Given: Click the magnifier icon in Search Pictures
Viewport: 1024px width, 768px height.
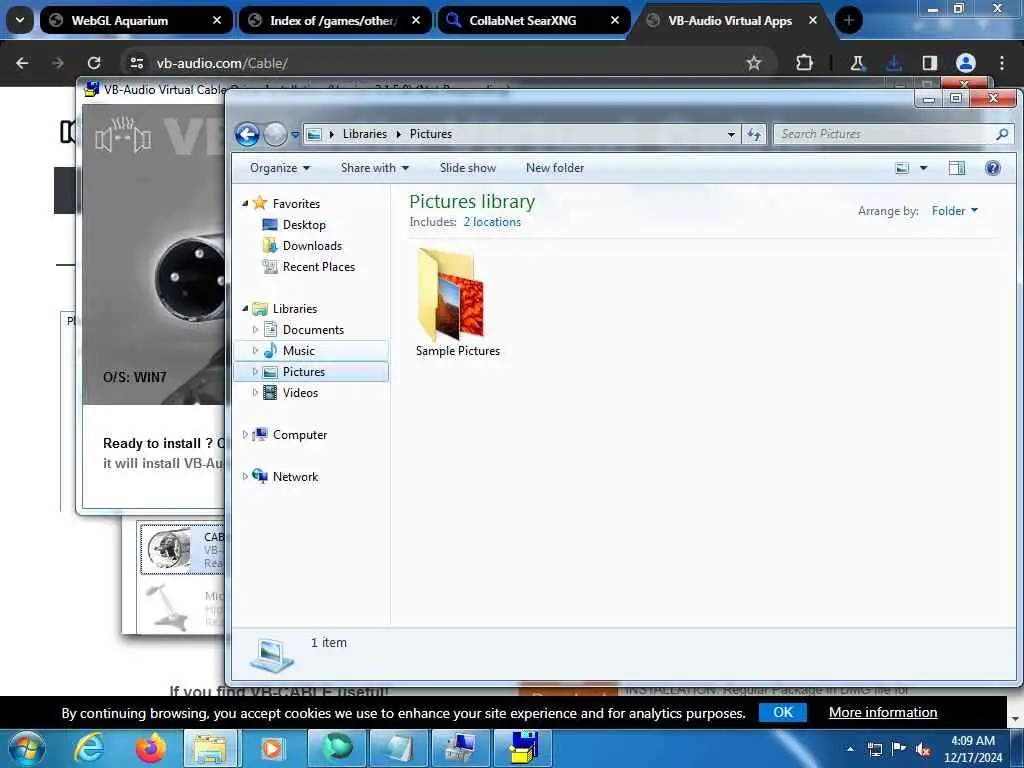Looking at the screenshot, I should 1002,134.
